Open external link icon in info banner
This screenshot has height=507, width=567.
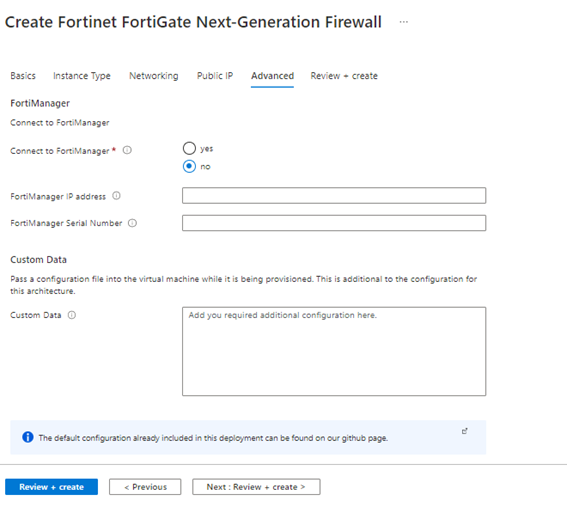coord(465,431)
